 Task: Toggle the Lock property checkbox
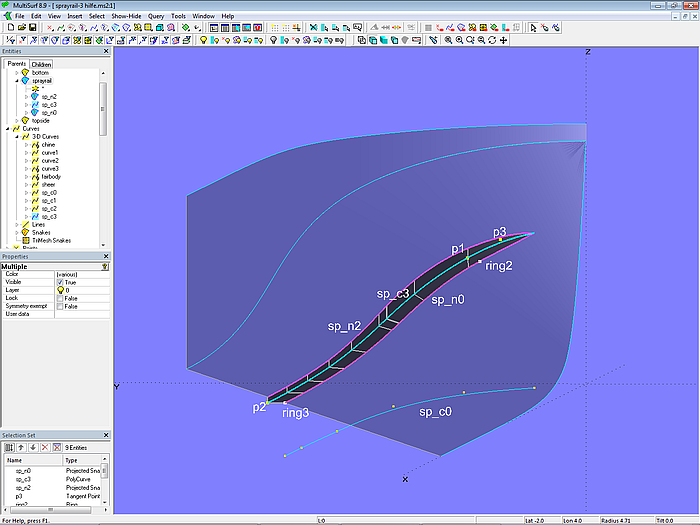pos(60,298)
